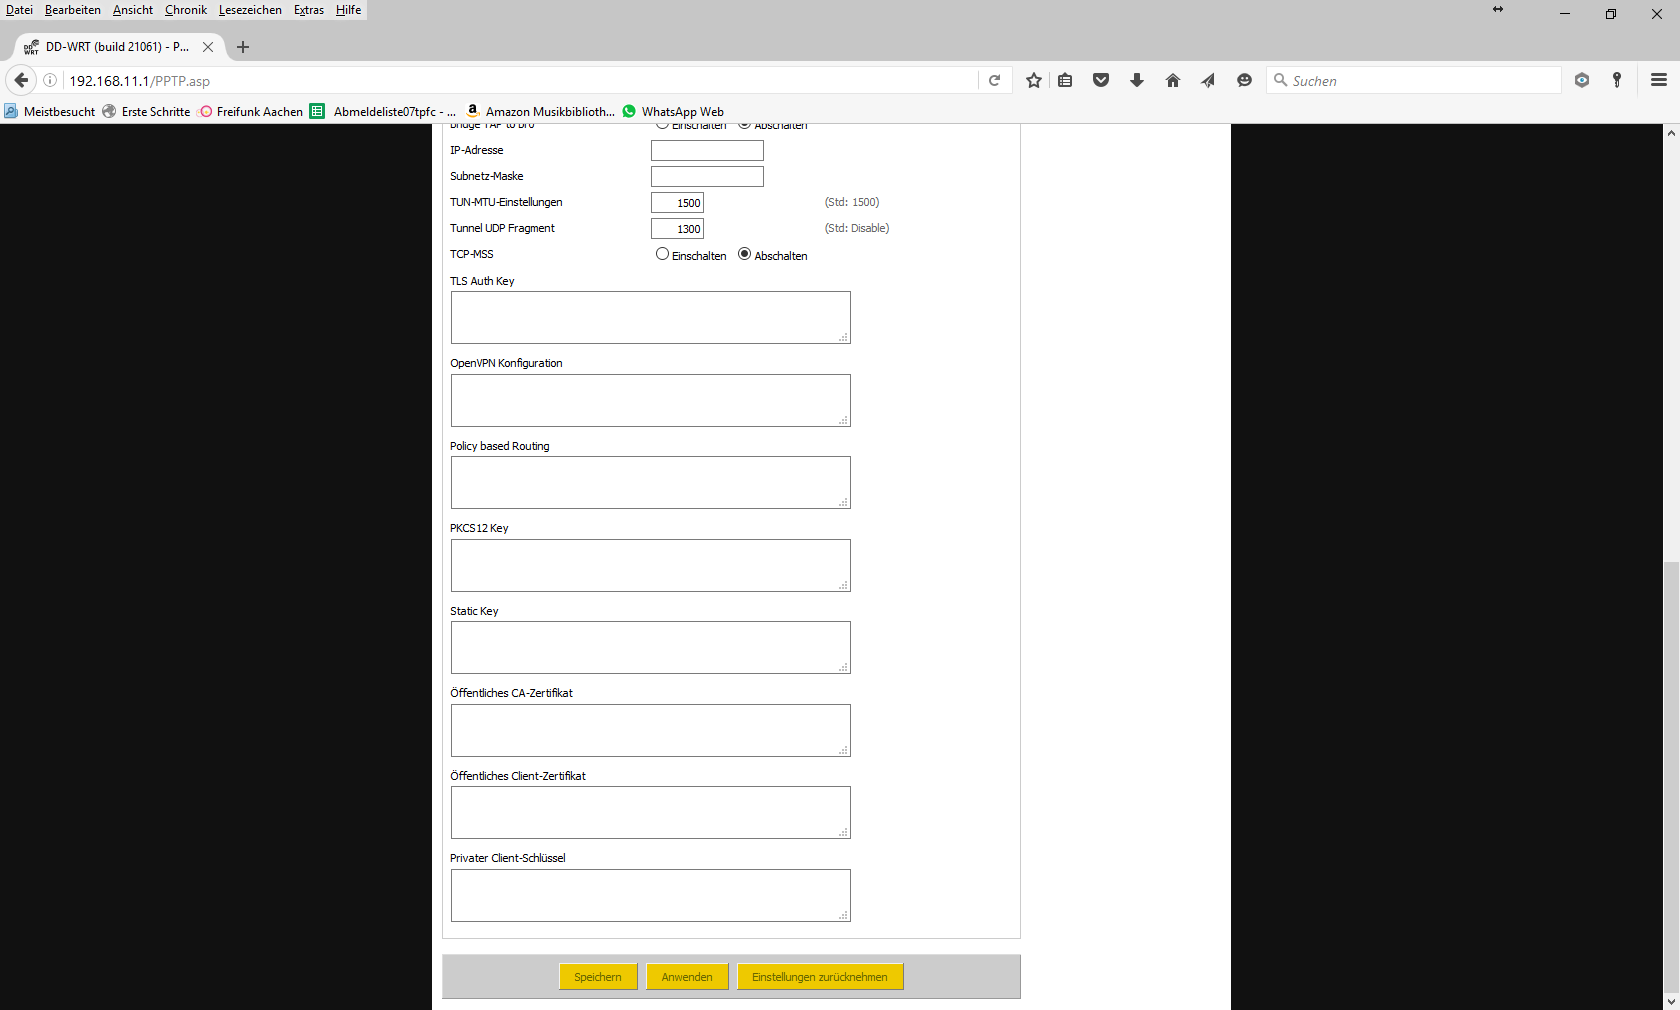Click the page scrollbar down arrow

pos(1671,1000)
